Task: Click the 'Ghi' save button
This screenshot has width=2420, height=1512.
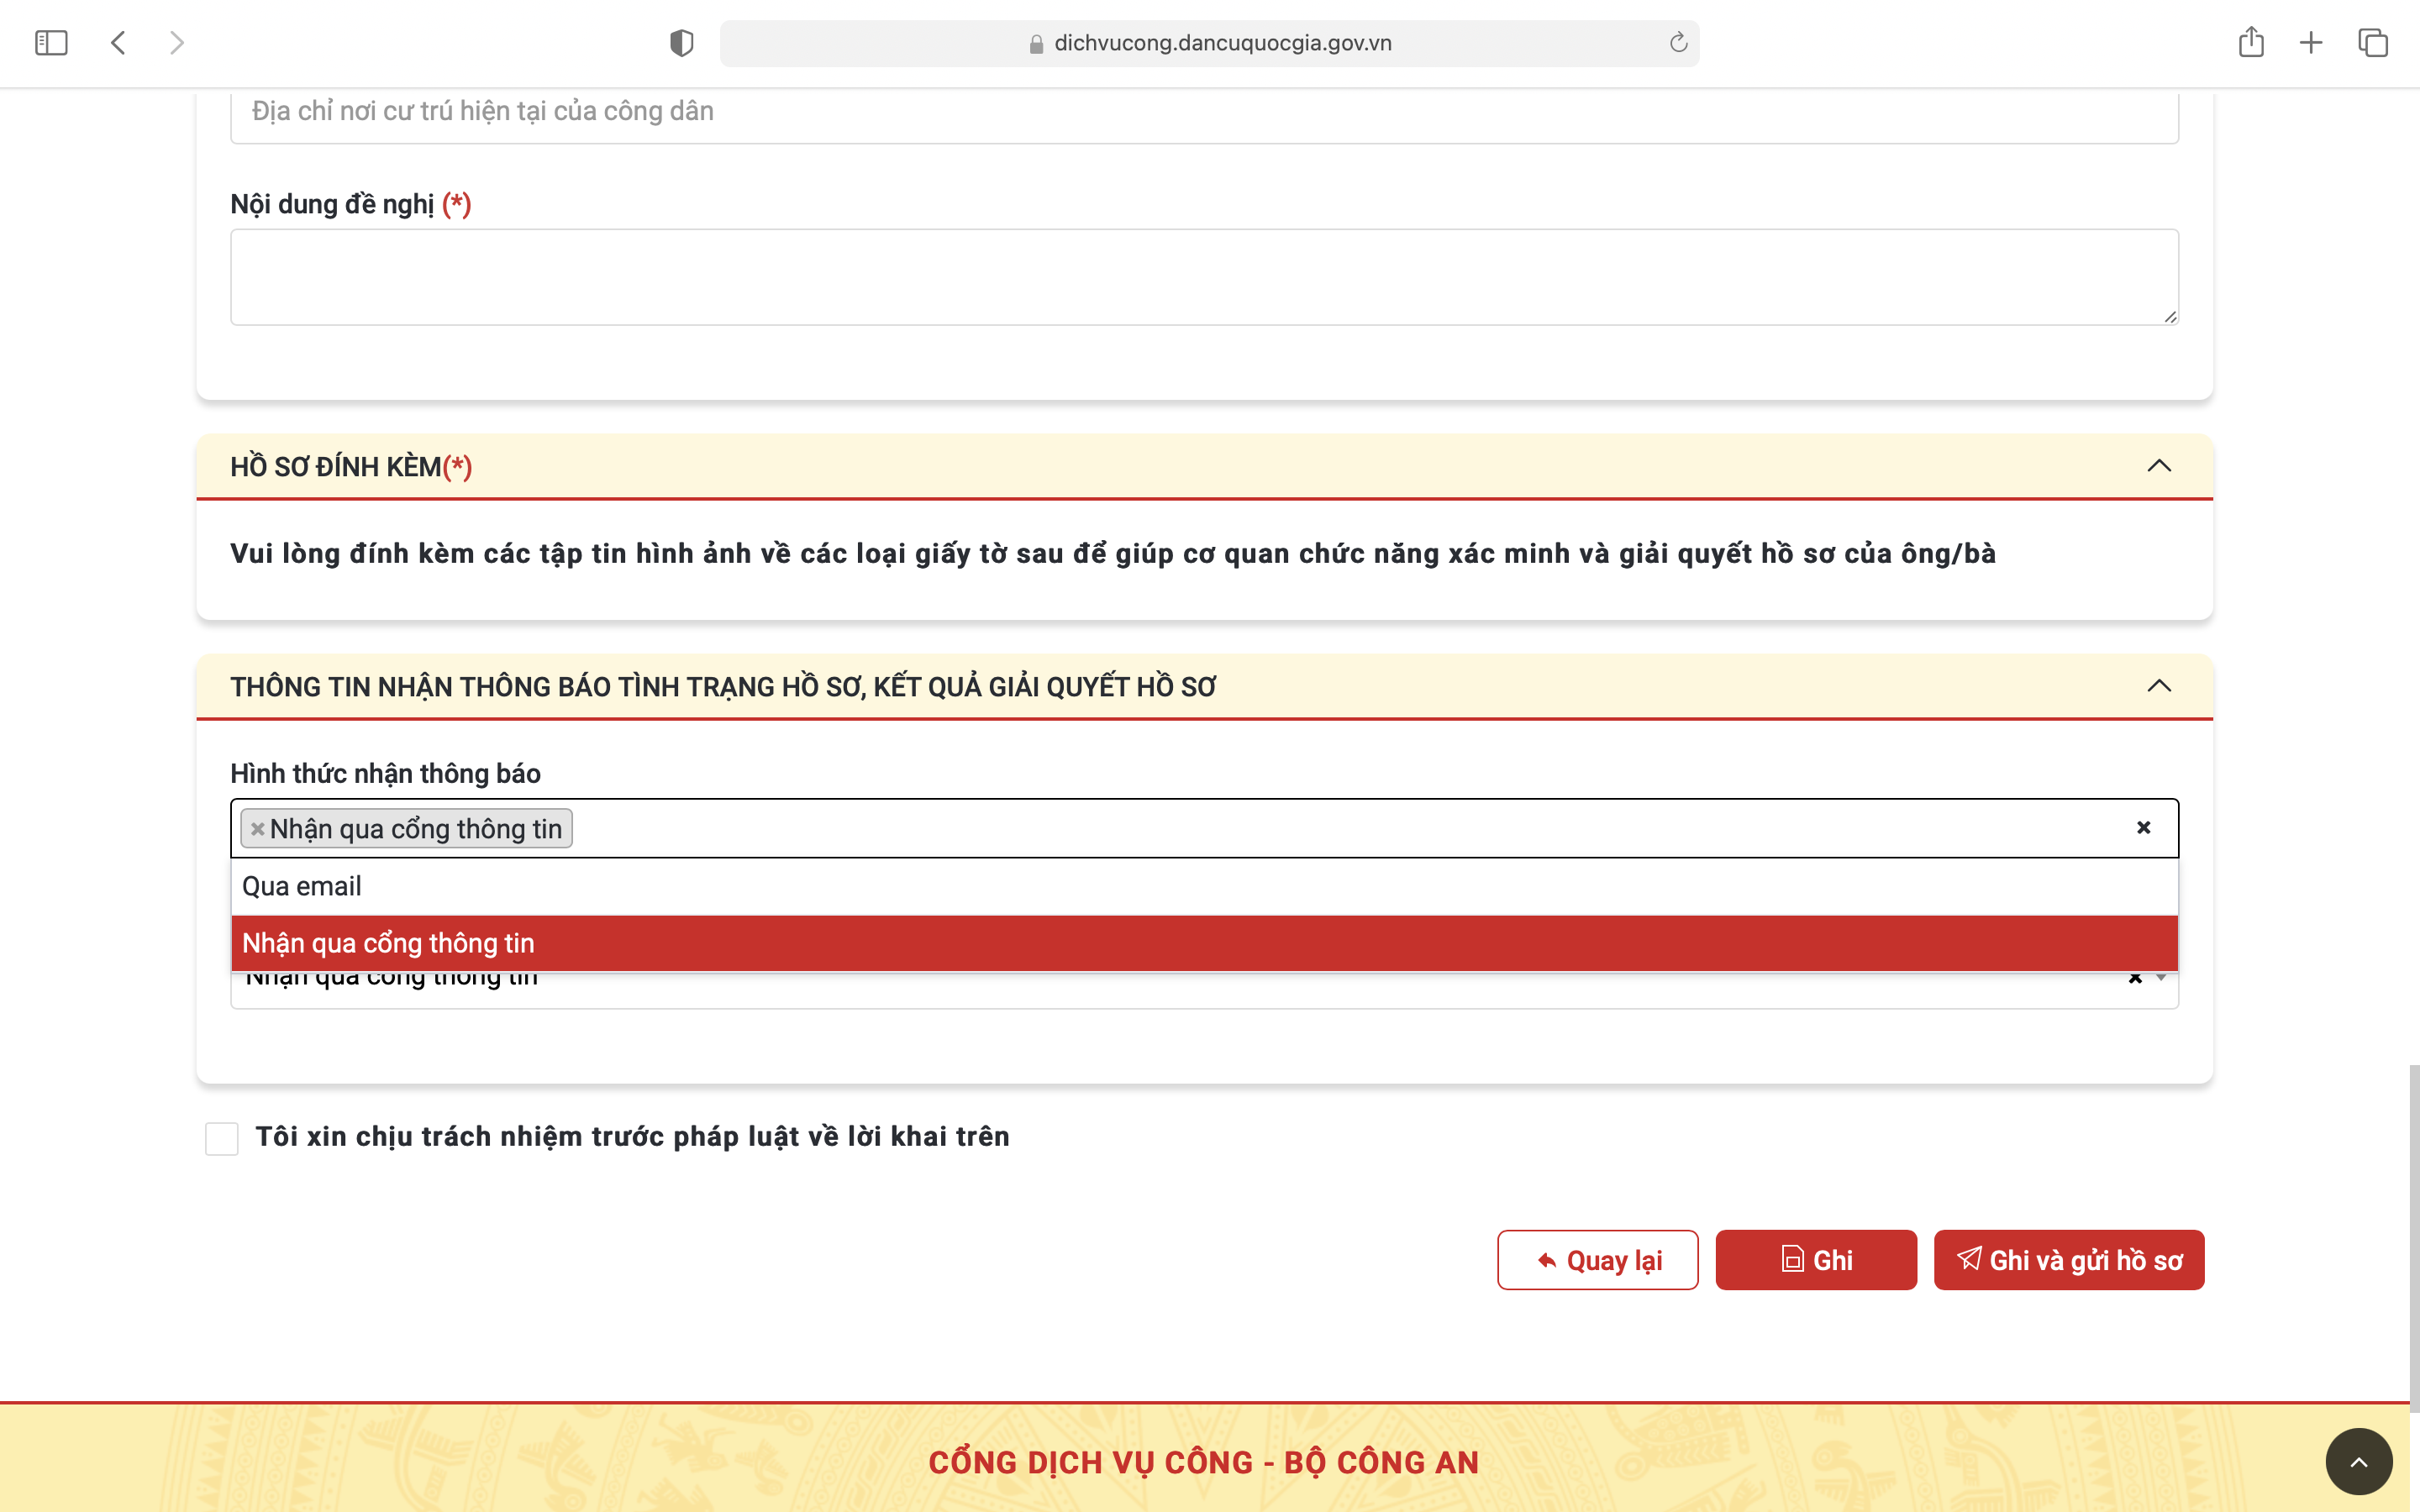Action: (1815, 1260)
